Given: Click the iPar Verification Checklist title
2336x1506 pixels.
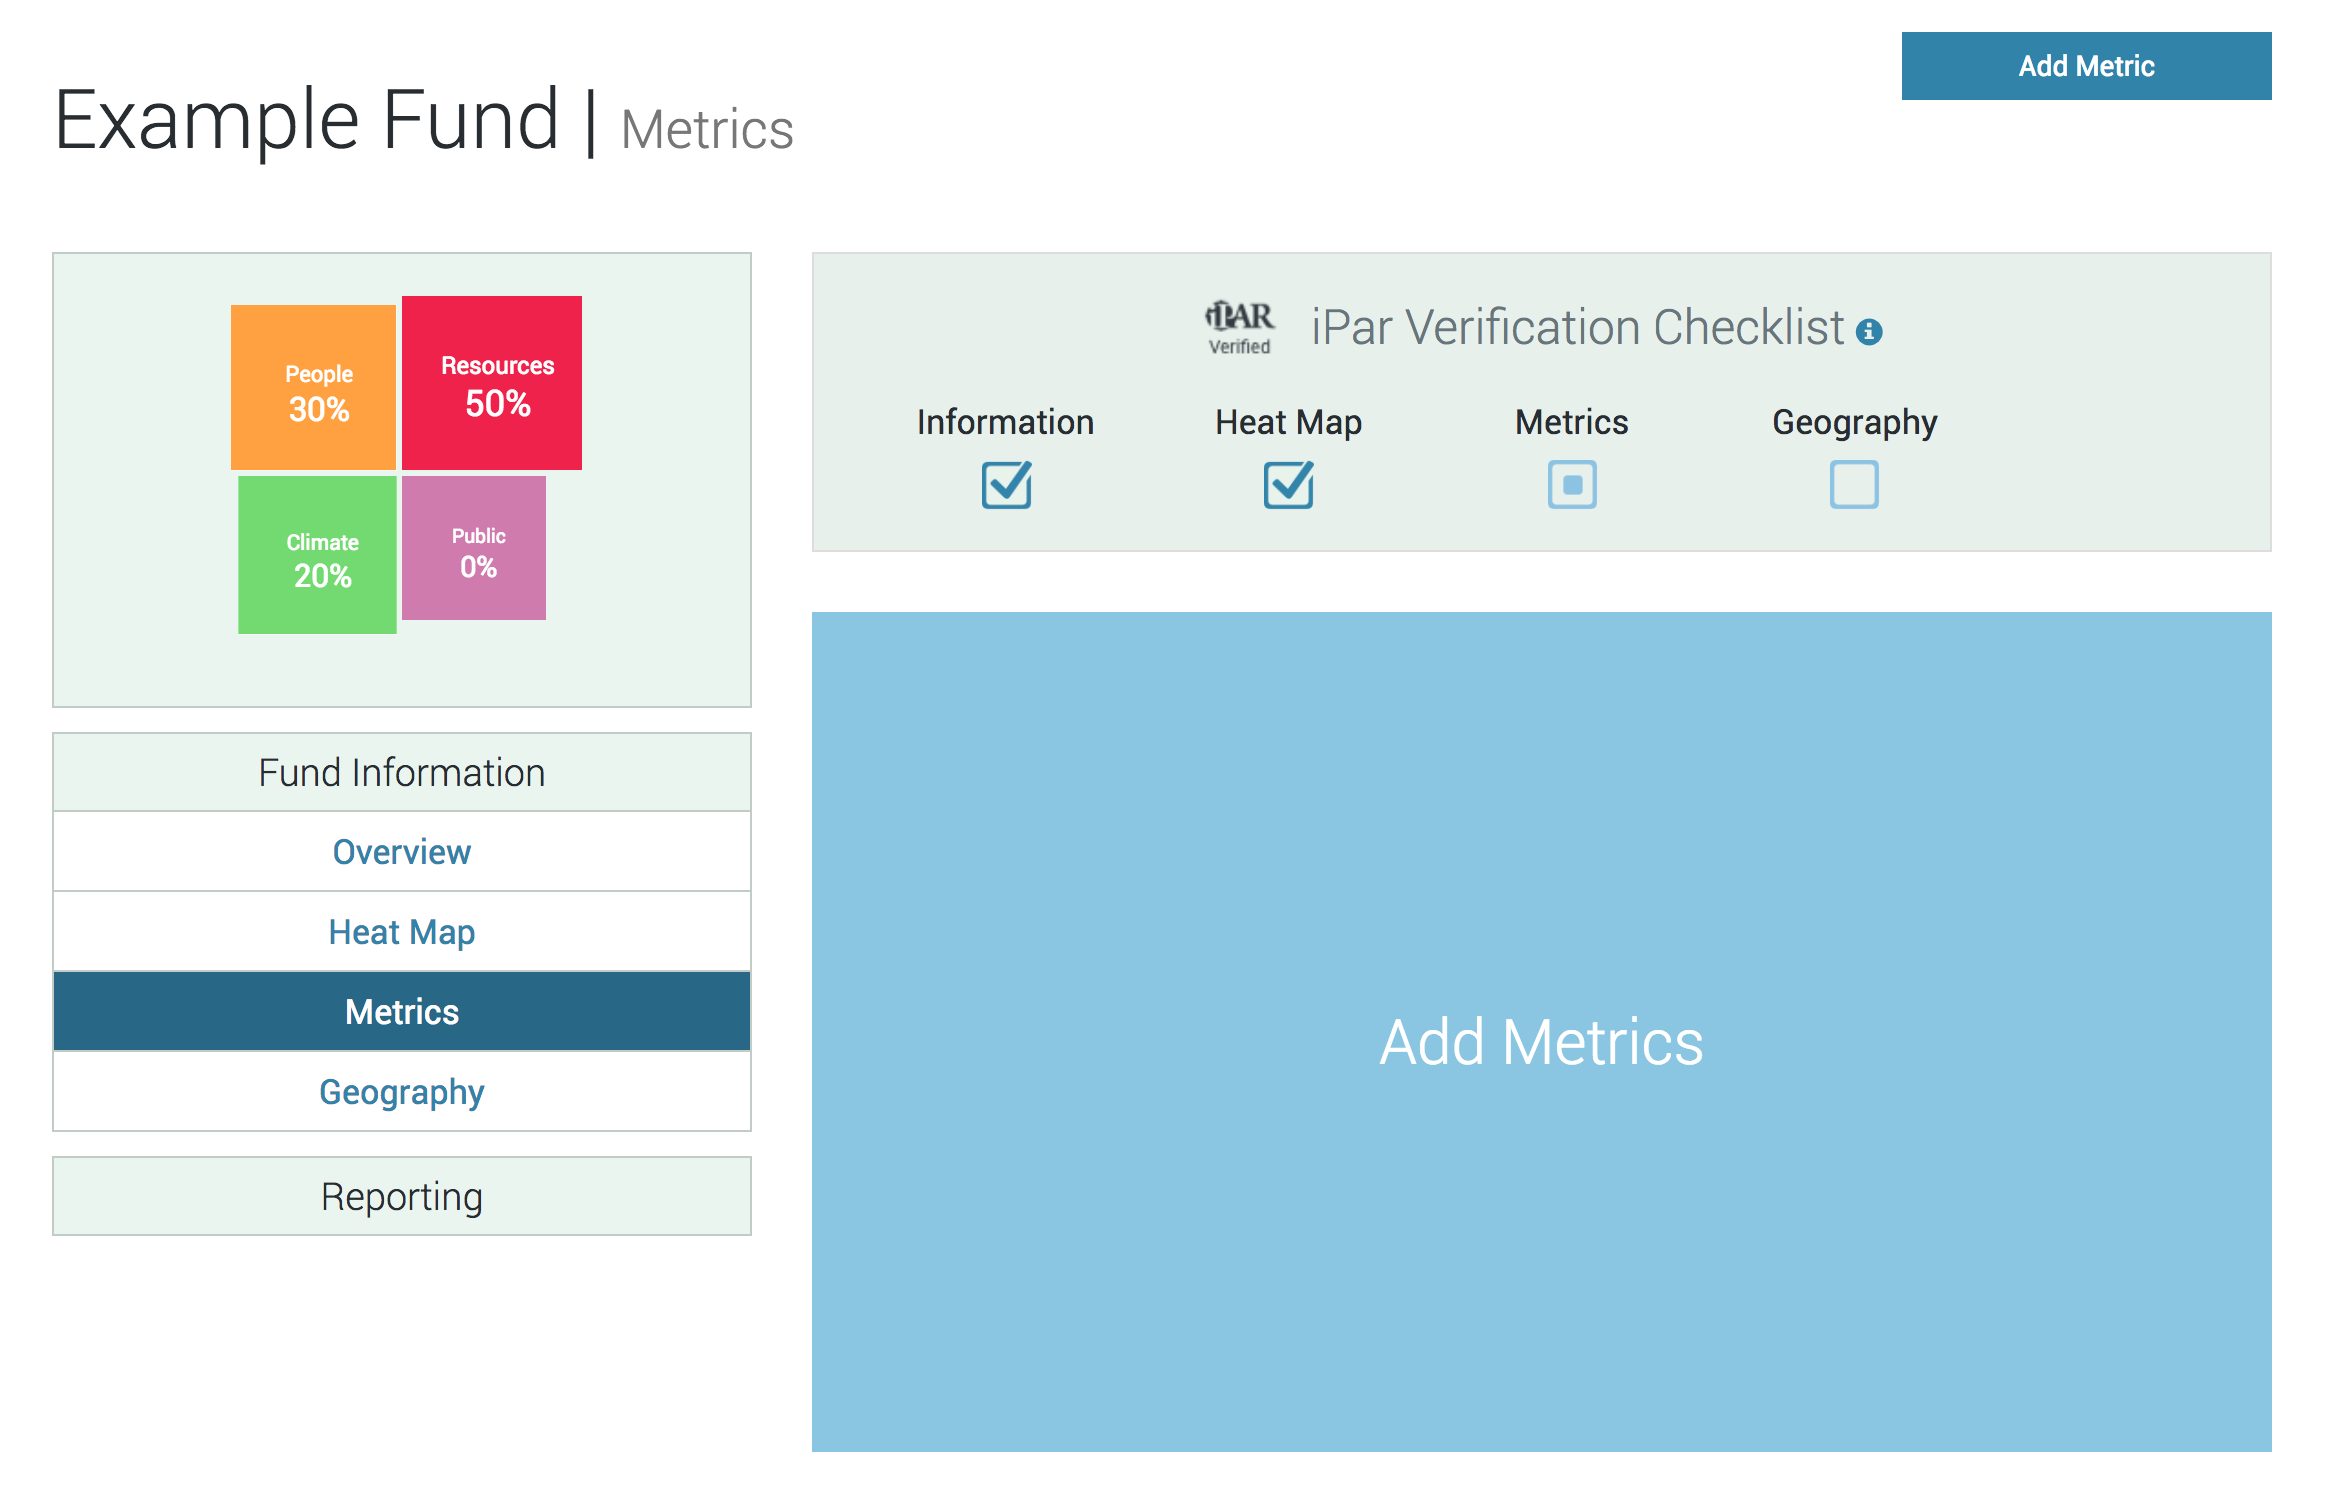Looking at the screenshot, I should click(x=1577, y=328).
